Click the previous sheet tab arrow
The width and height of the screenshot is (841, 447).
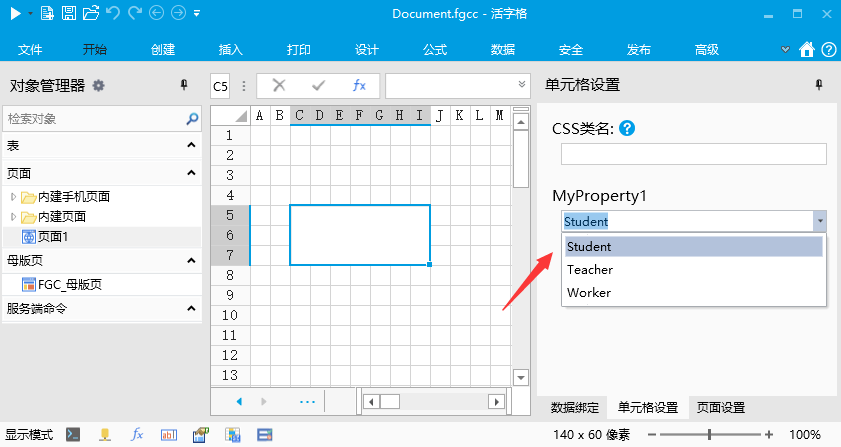[x=239, y=401]
